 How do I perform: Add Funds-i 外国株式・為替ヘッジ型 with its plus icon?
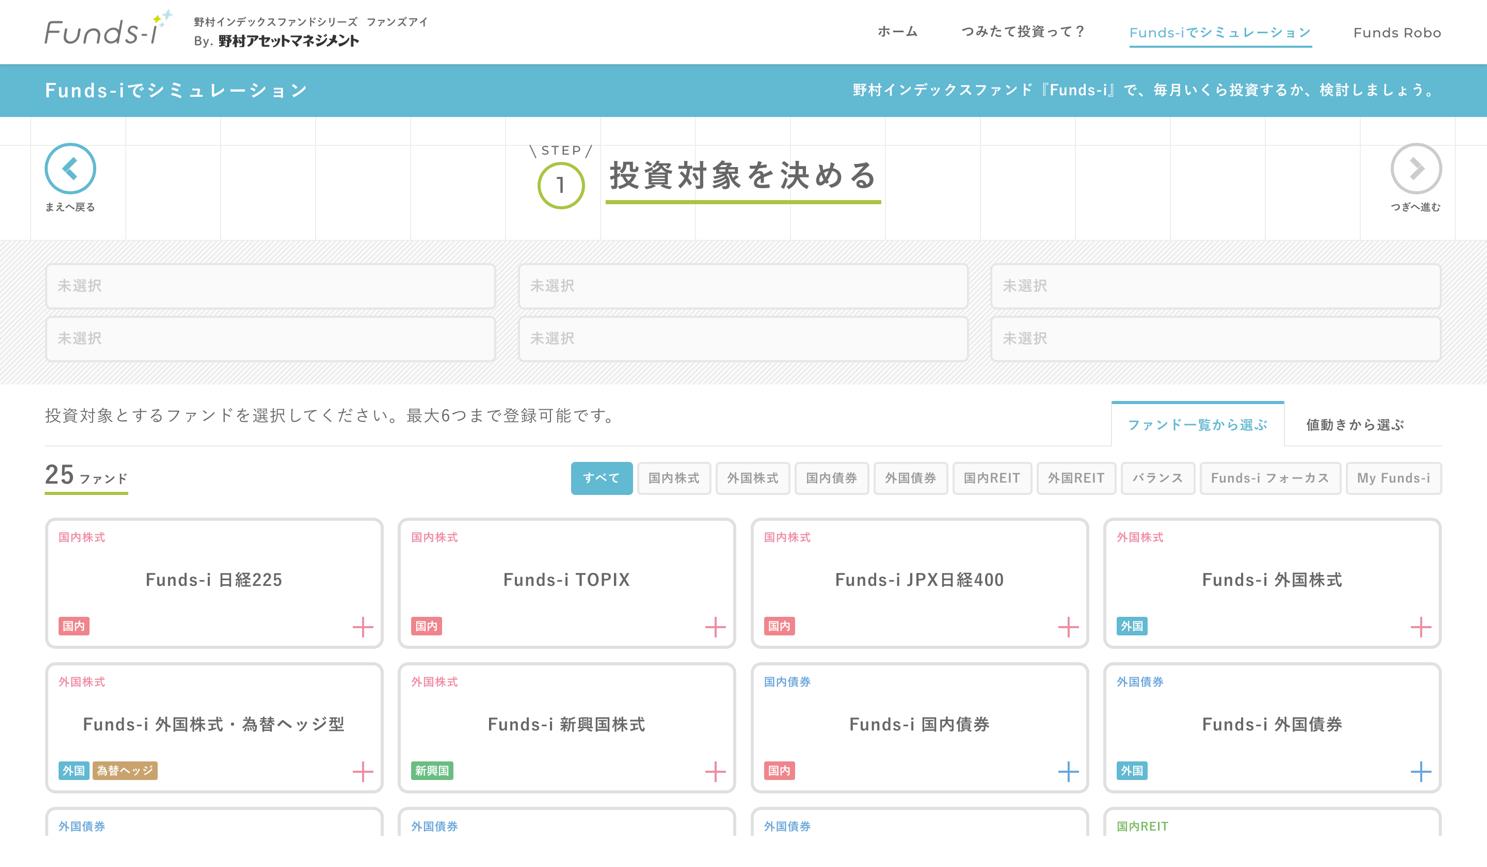tap(363, 771)
